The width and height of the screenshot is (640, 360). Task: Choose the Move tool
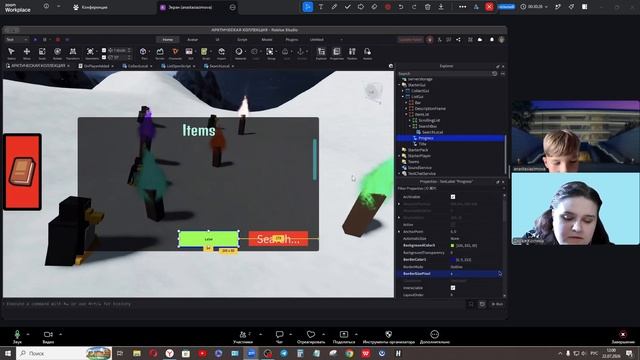click(x=27, y=53)
